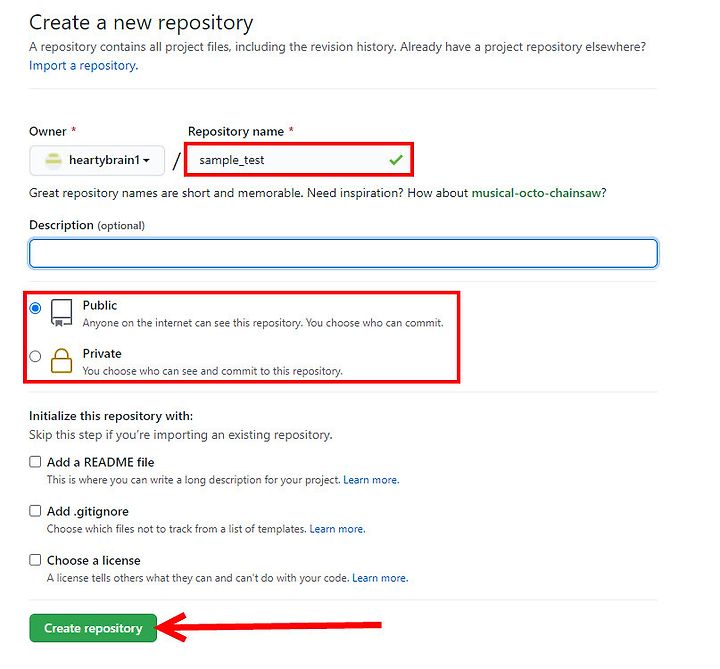The image size is (720, 669).
Task: Open the Owner heartybrain1 dropdown
Action: [x=97, y=160]
